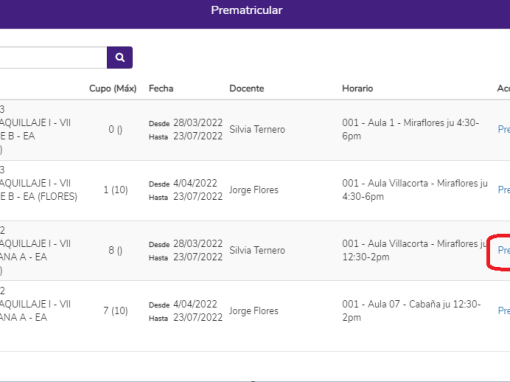The height and width of the screenshot is (382, 510).
Task: Click schedule Aula Villacorta ju 12:30-2pm
Action: (415, 250)
